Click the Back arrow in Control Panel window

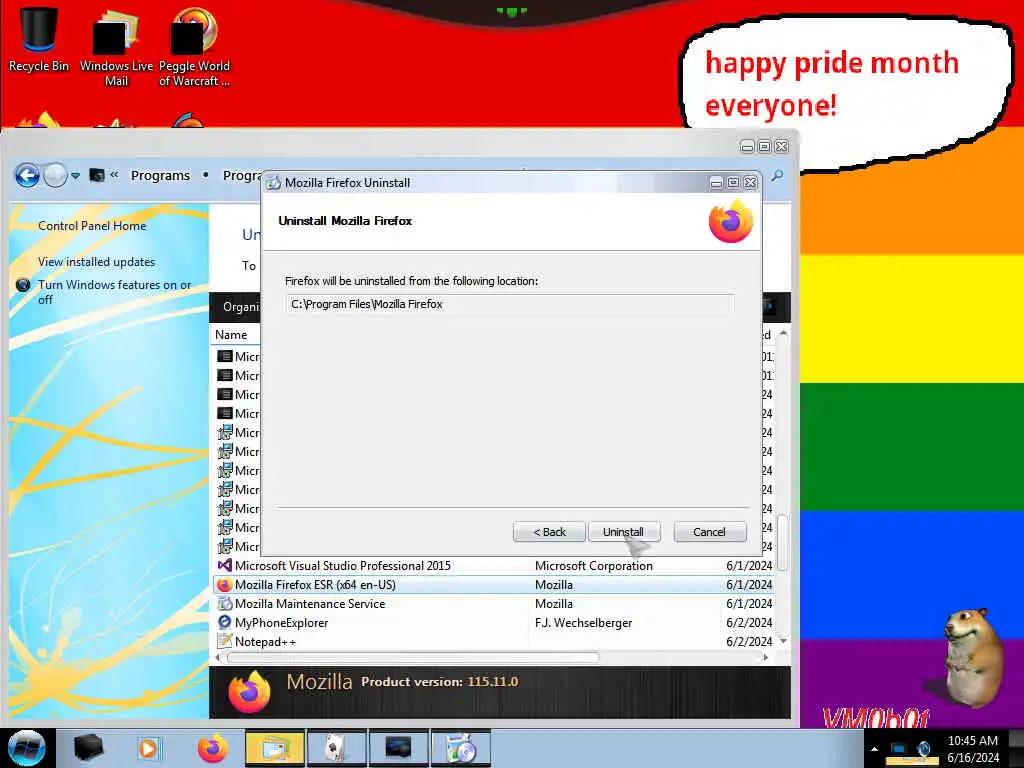click(27, 175)
